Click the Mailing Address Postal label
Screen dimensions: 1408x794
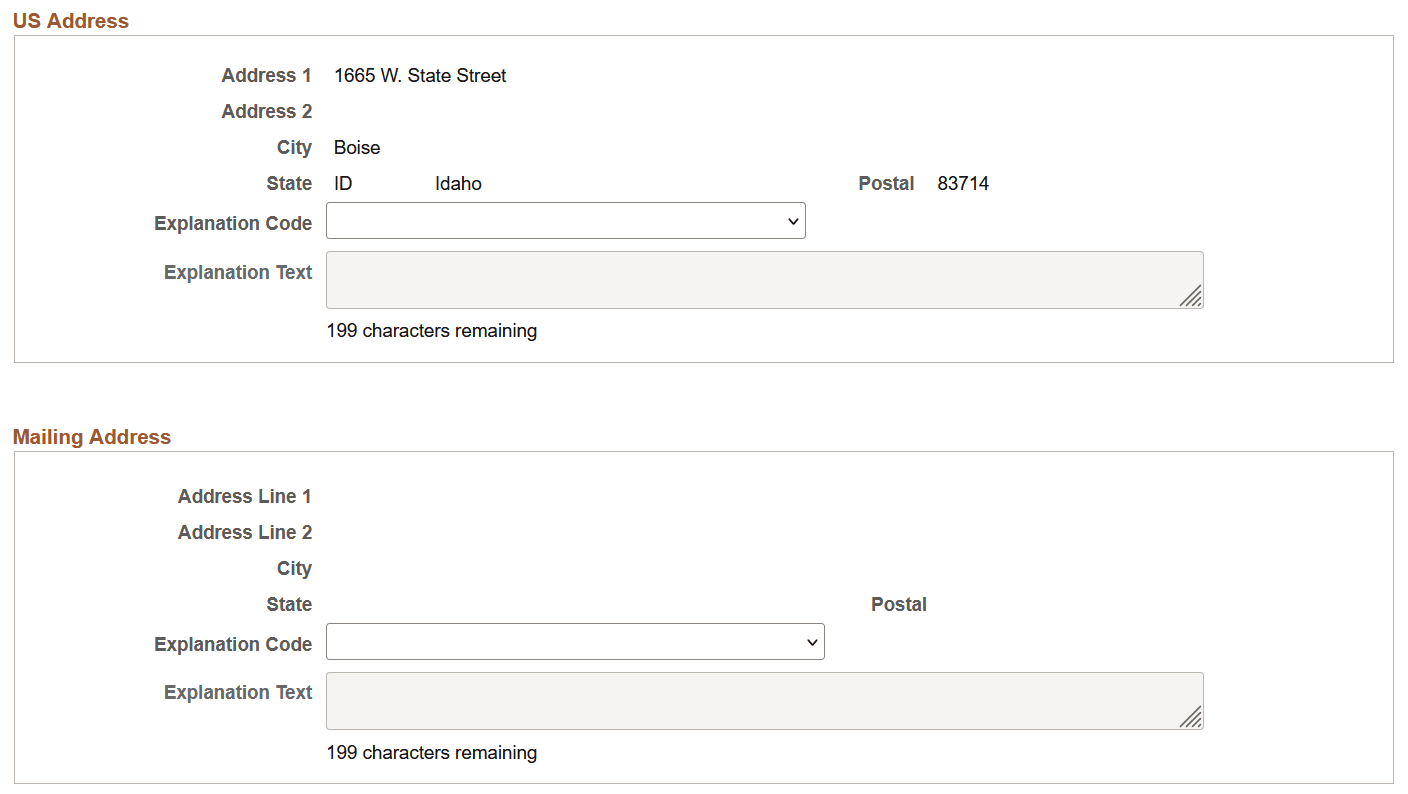click(x=898, y=604)
